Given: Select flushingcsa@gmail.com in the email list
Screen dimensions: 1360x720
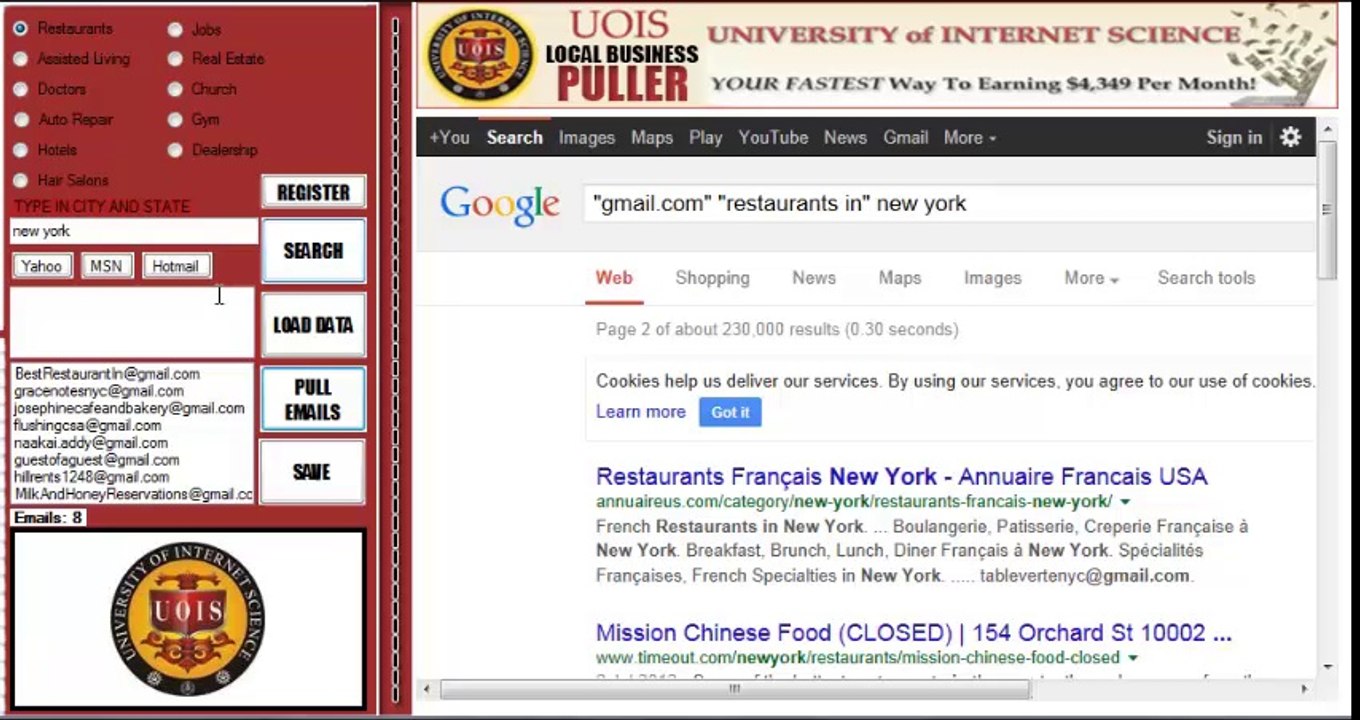Looking at the screenshot, I should 87,425.
